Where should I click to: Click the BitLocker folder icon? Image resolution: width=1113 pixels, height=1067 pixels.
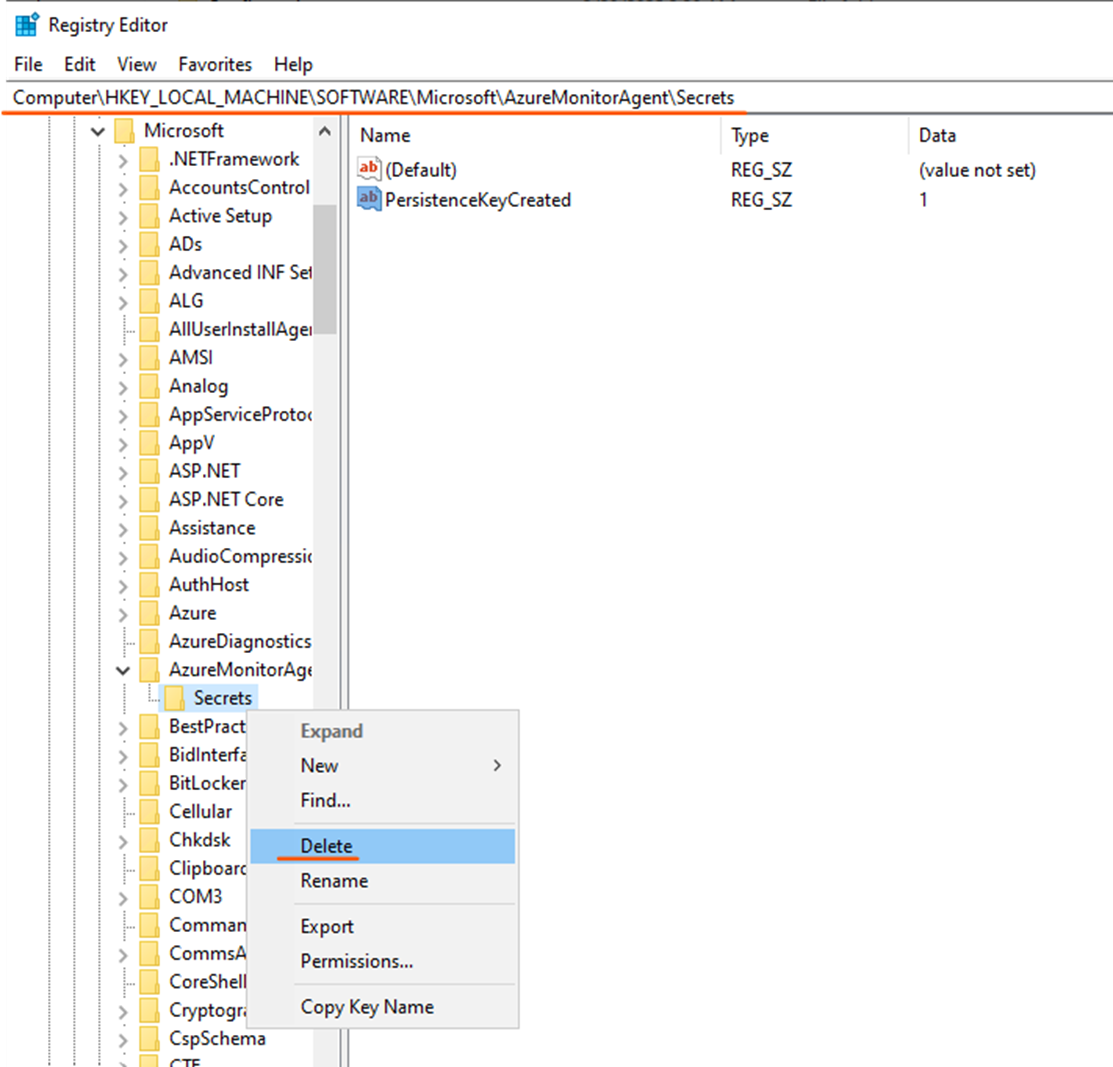click(x=149, y=783)
